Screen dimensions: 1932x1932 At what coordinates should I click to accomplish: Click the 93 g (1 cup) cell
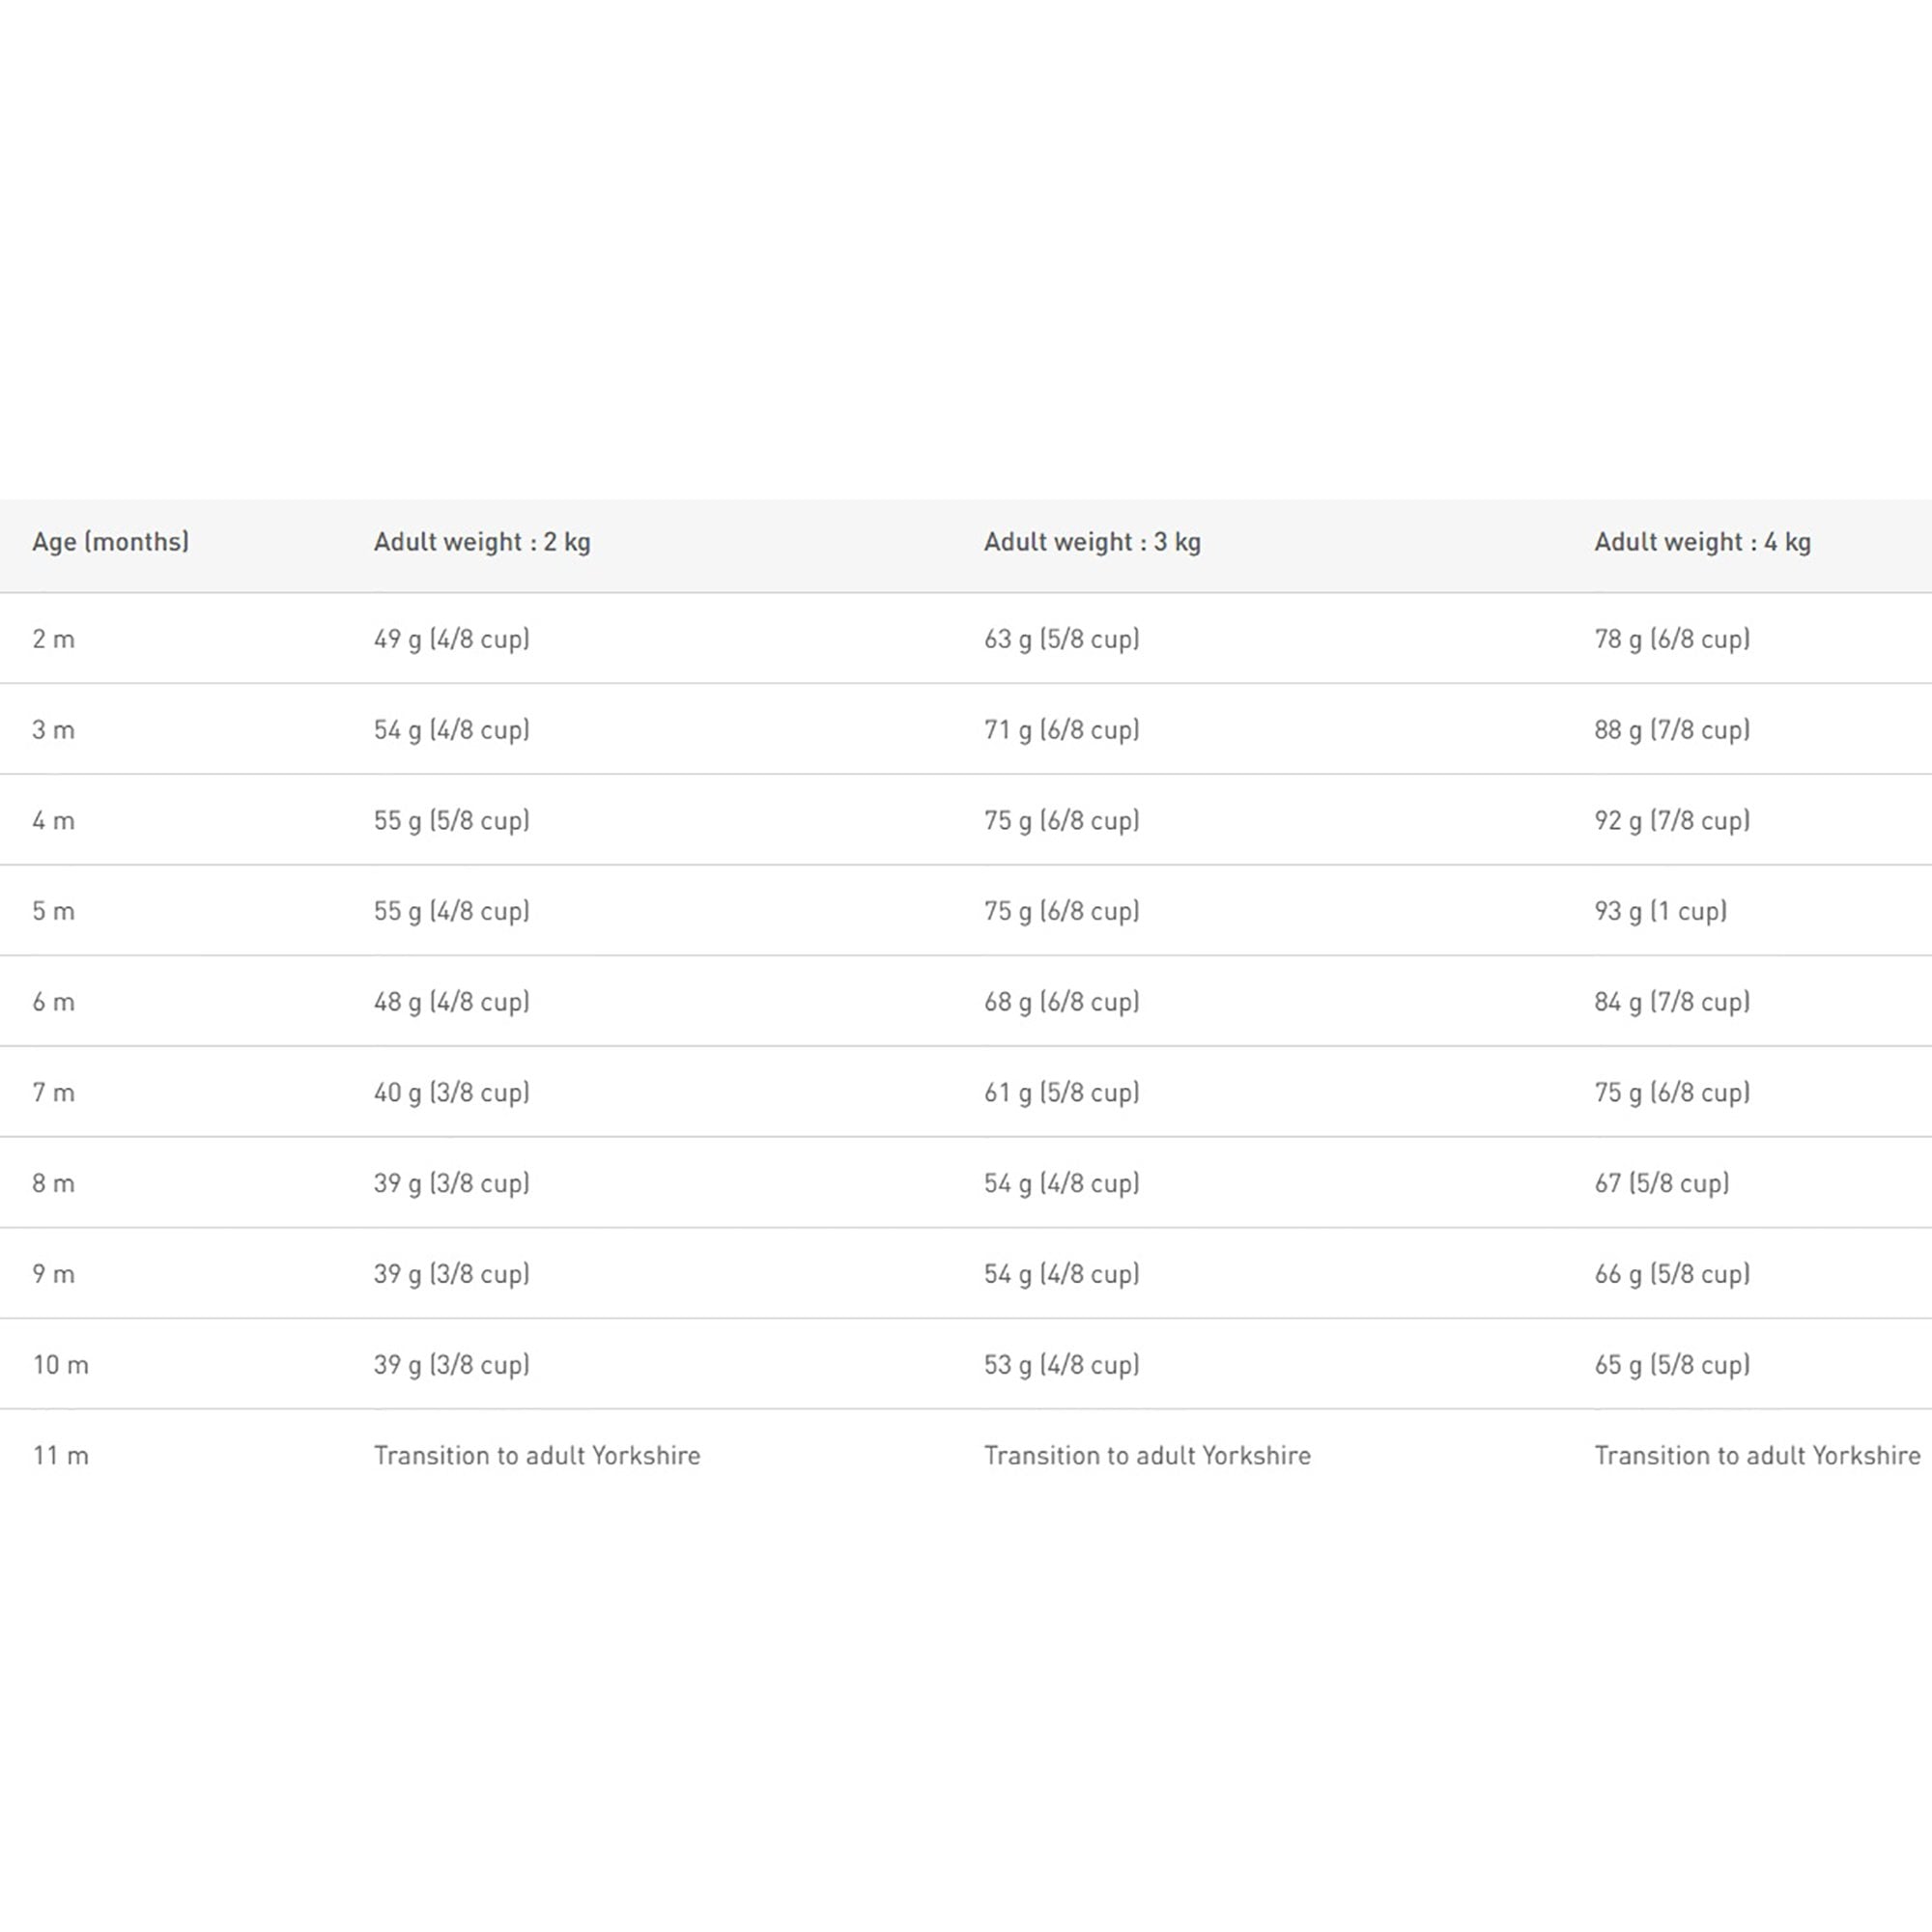pos(1660,911)
